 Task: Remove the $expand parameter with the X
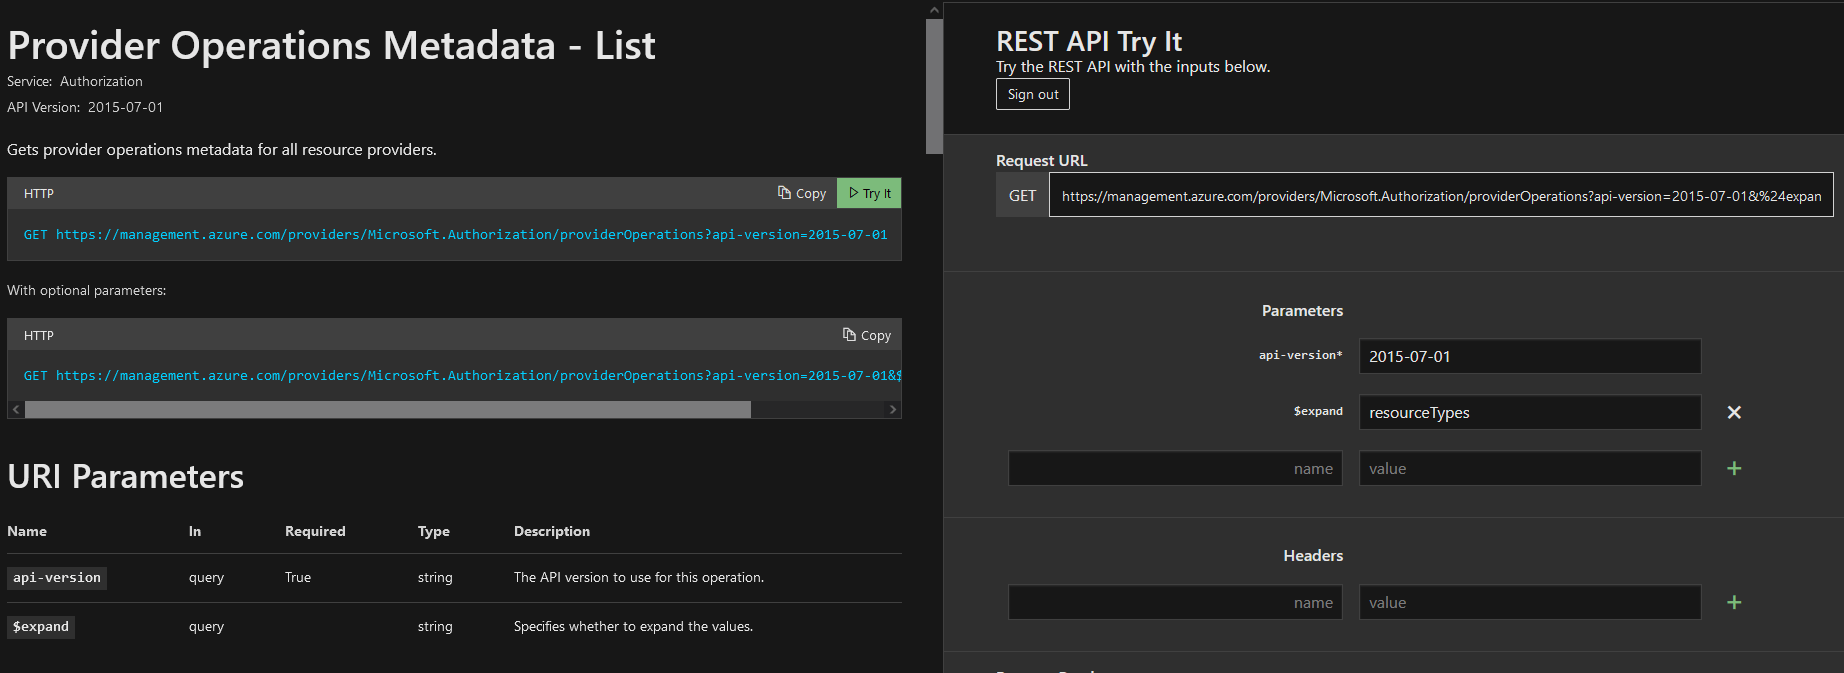tap(1734, 412)
